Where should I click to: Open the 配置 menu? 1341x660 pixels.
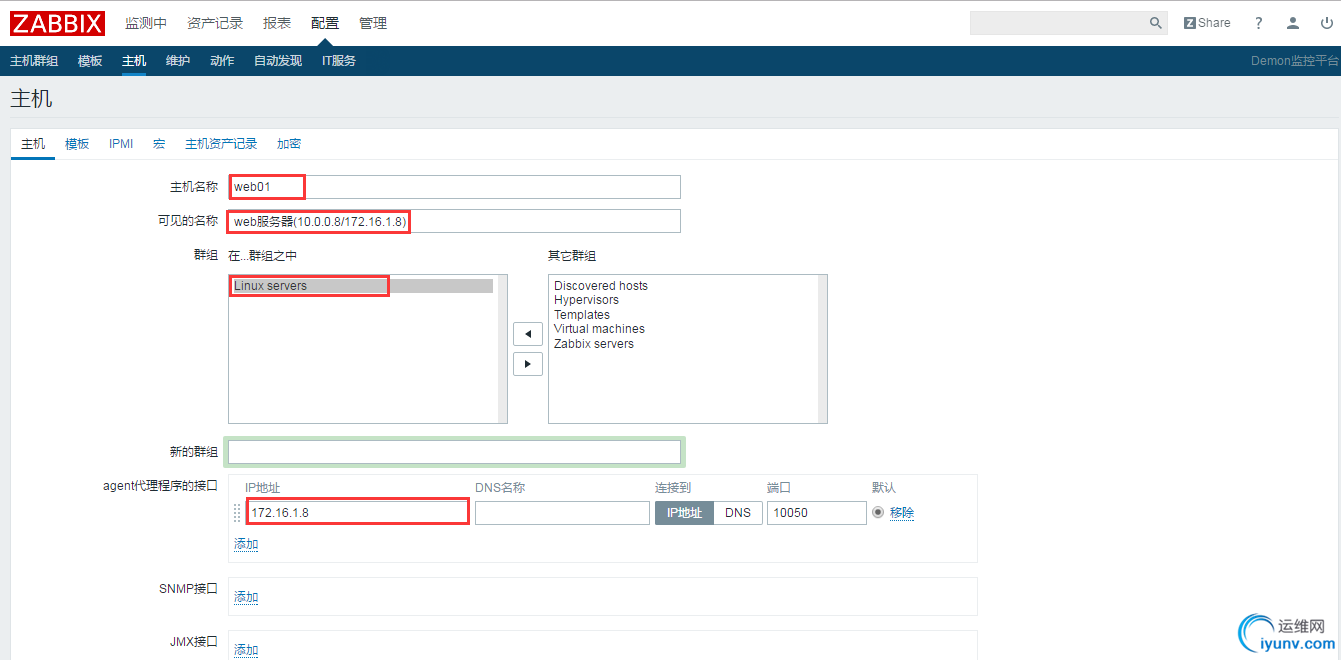pos(325,23)
